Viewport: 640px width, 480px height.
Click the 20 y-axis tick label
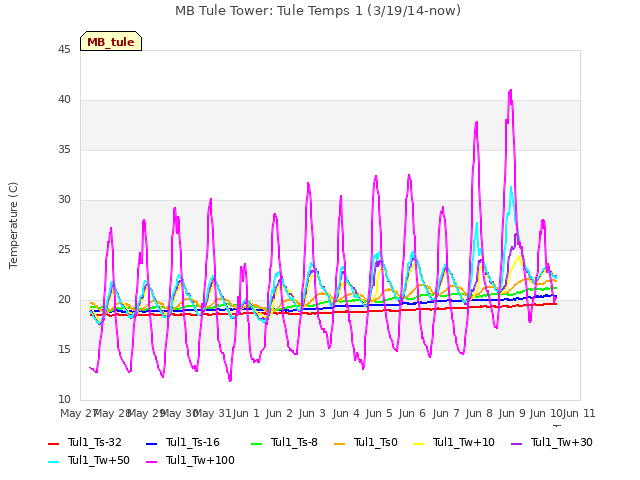(64, 300)
